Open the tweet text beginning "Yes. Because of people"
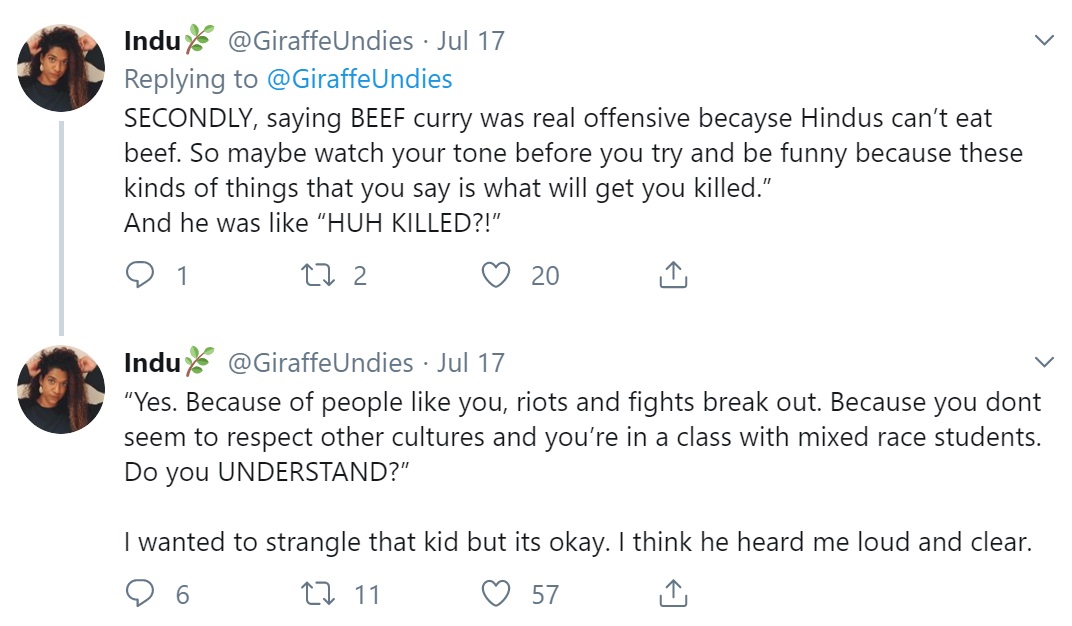 coord(582,472)
